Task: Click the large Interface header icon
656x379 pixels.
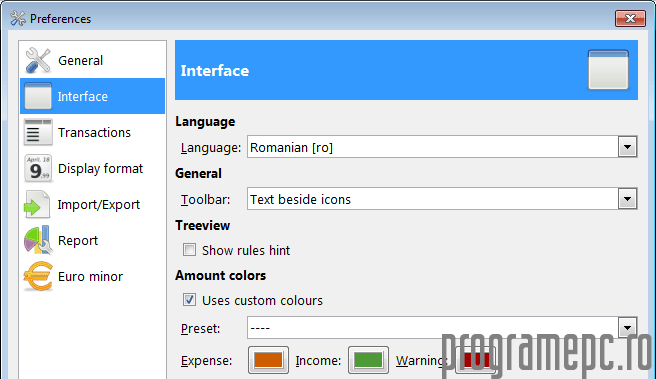Action: tap(608, 70)
